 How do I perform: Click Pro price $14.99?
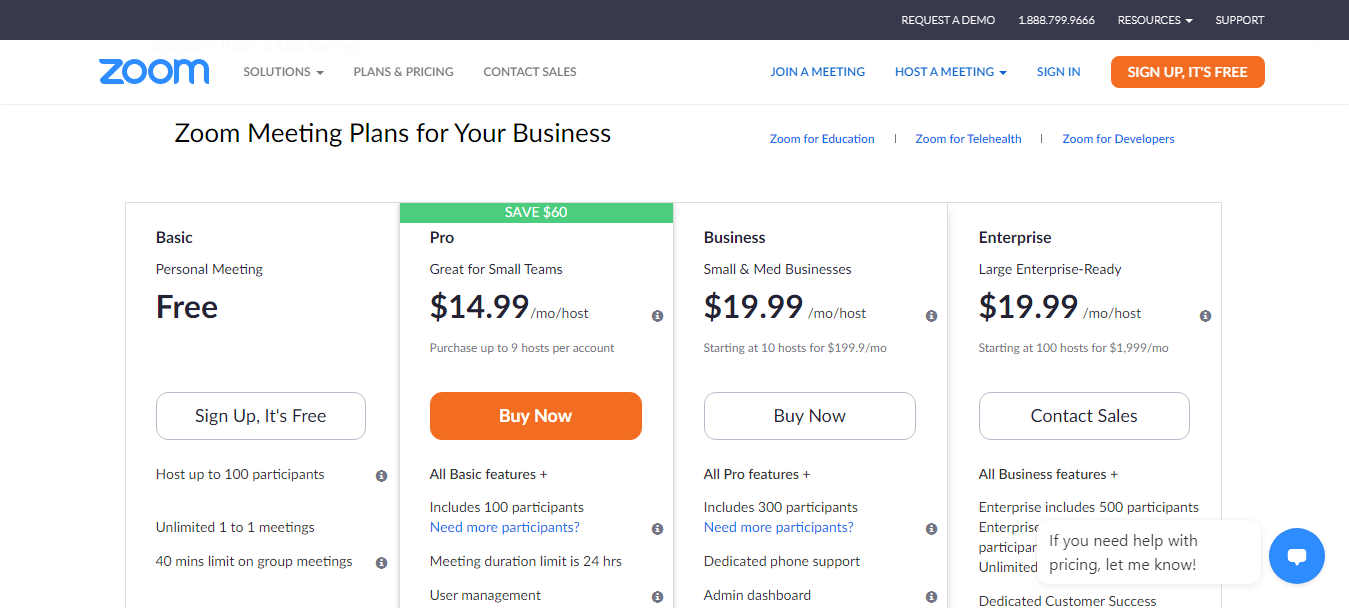[479, 307]
